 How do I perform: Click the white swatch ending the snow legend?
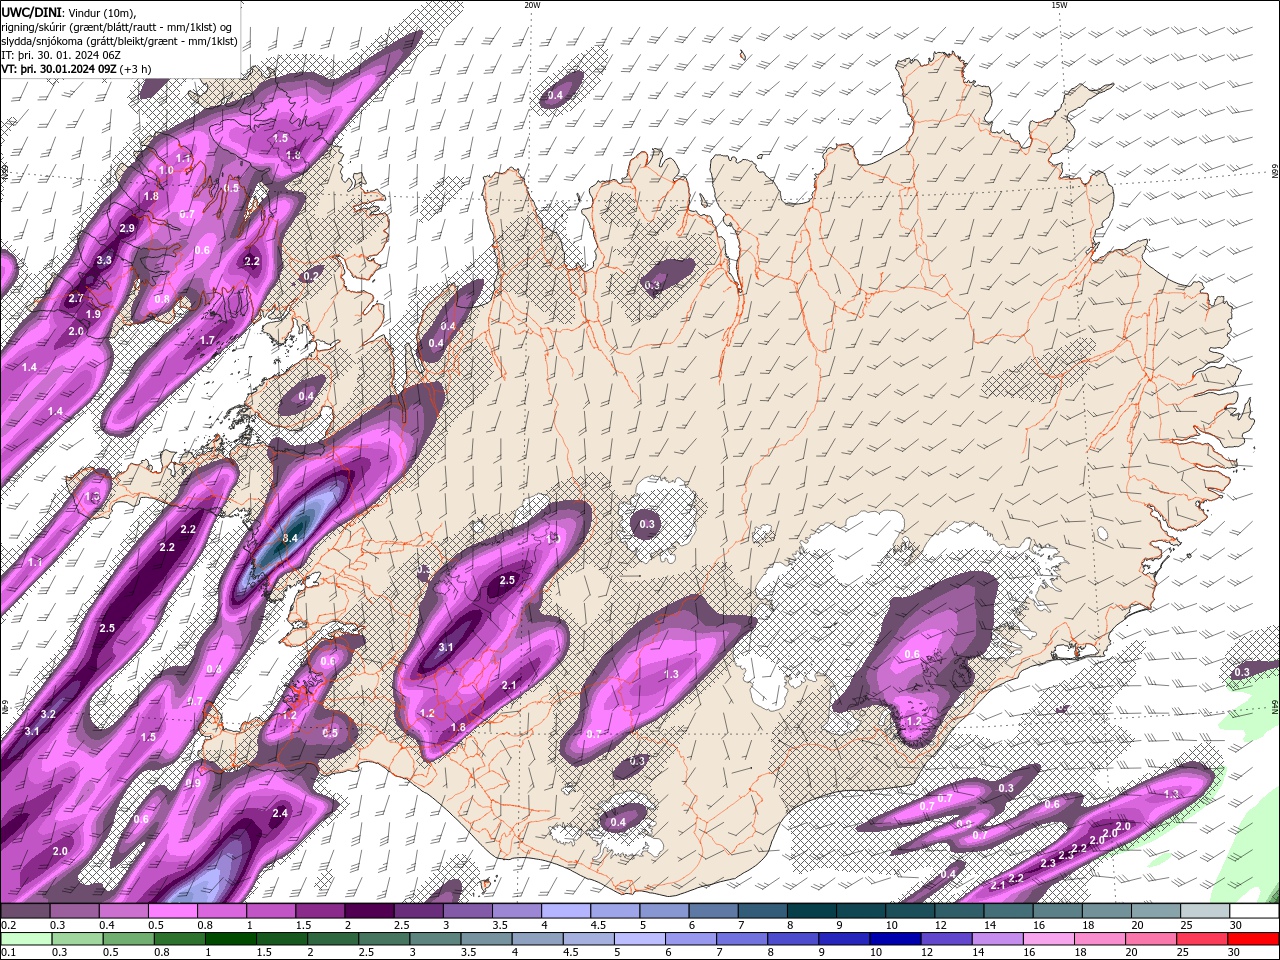coord(1254,911)
